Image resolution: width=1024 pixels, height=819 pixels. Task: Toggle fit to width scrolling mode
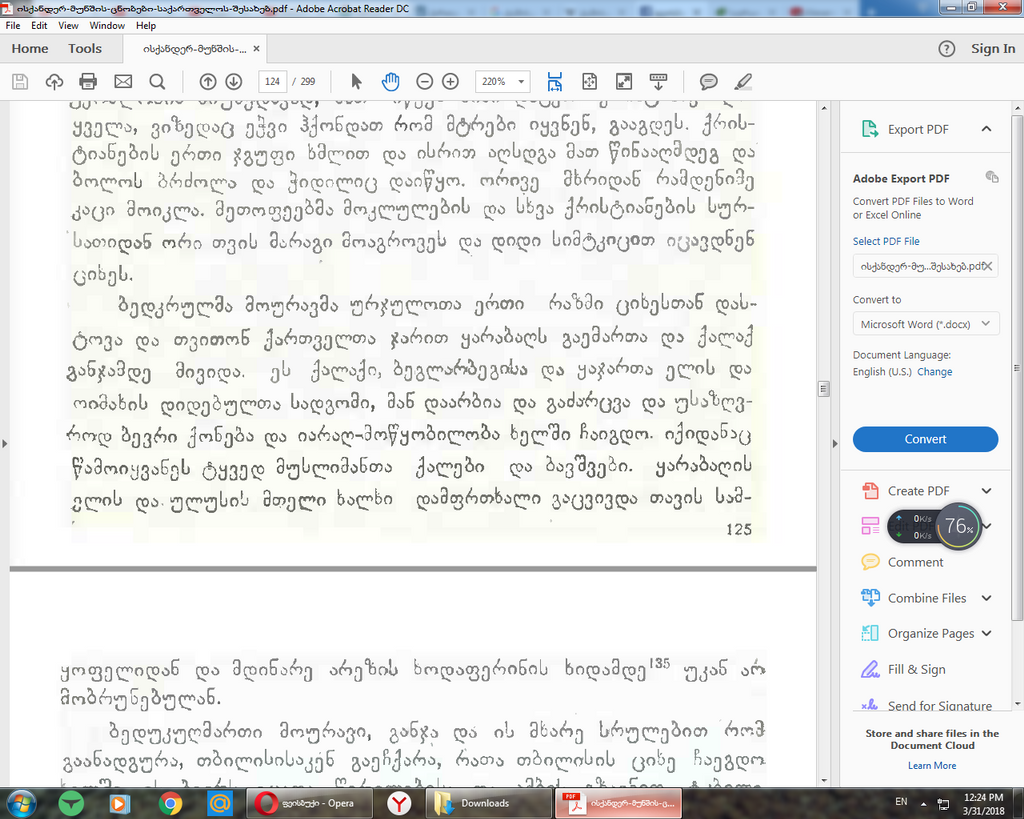pyautogui.click(x=555, y=81)
